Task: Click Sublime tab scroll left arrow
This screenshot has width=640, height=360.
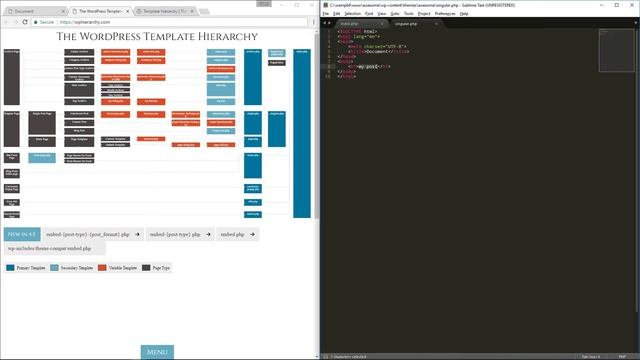Action: [x=324, y=23]
